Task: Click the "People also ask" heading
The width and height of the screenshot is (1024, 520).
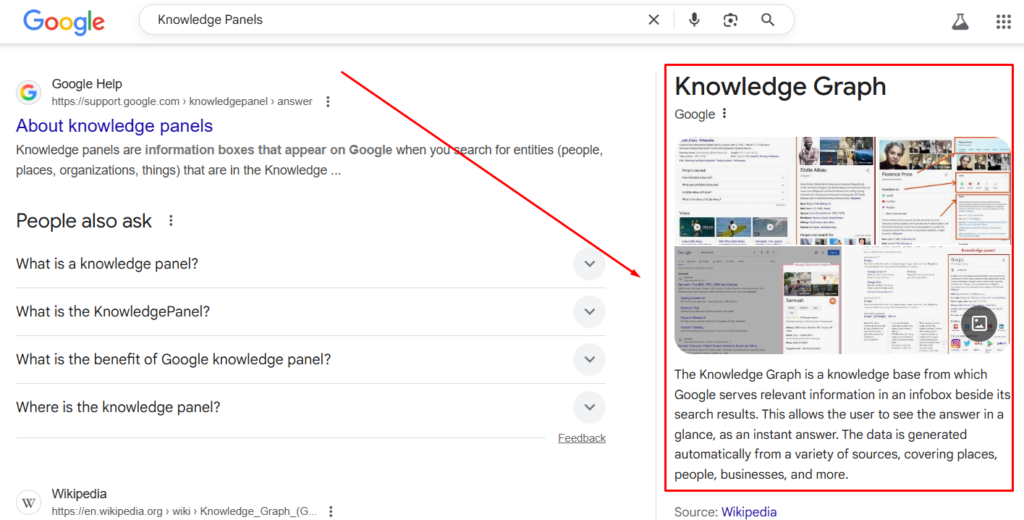Action: (84, 221)
